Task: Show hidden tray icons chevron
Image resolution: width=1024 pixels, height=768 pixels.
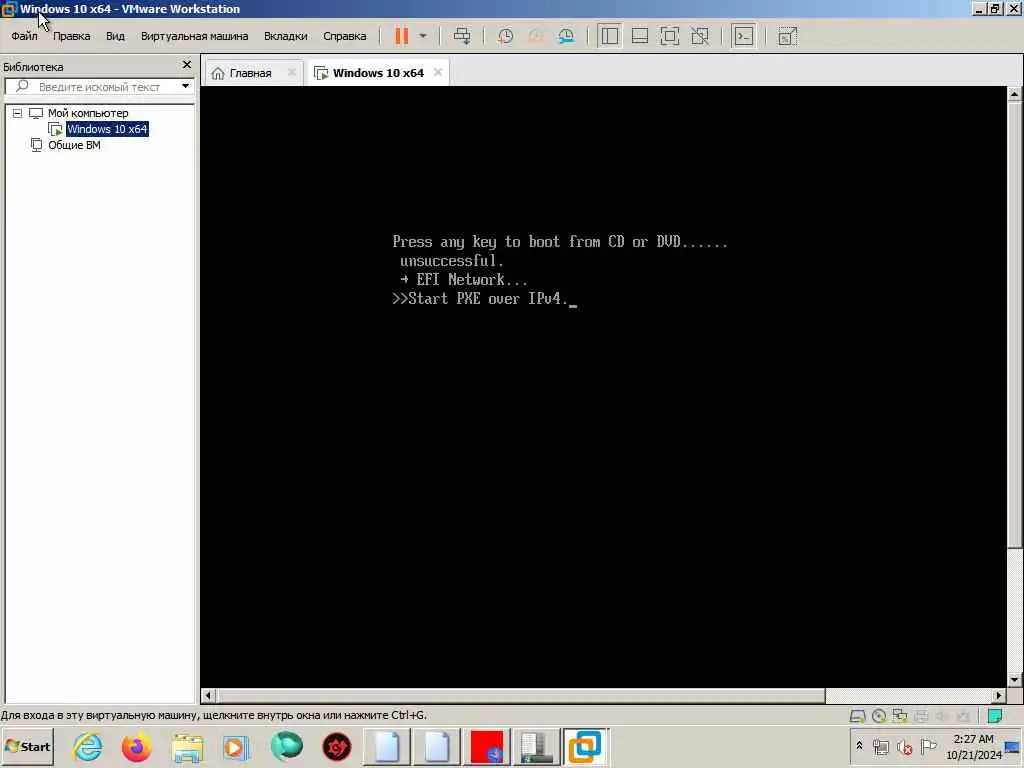Action: point(859,746)
